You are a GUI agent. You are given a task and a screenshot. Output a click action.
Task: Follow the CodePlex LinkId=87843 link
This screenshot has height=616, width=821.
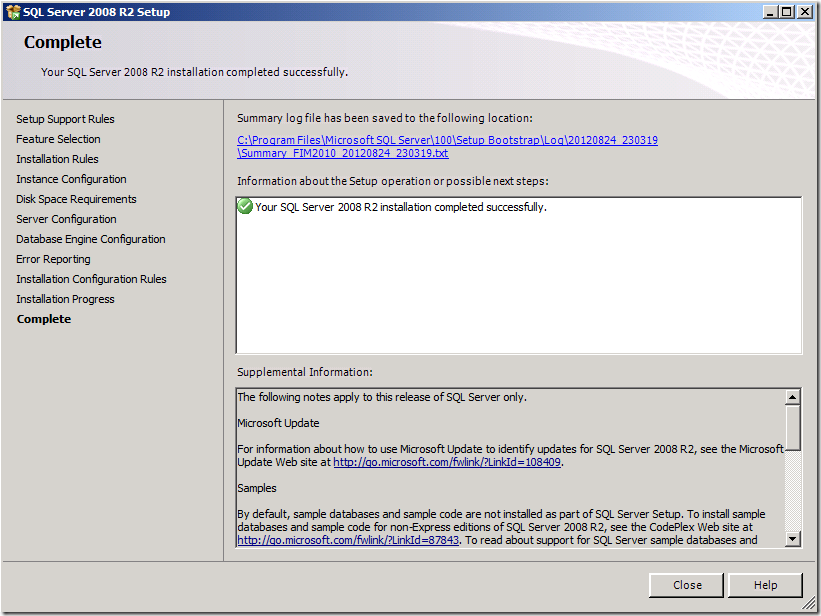(348, 540)
